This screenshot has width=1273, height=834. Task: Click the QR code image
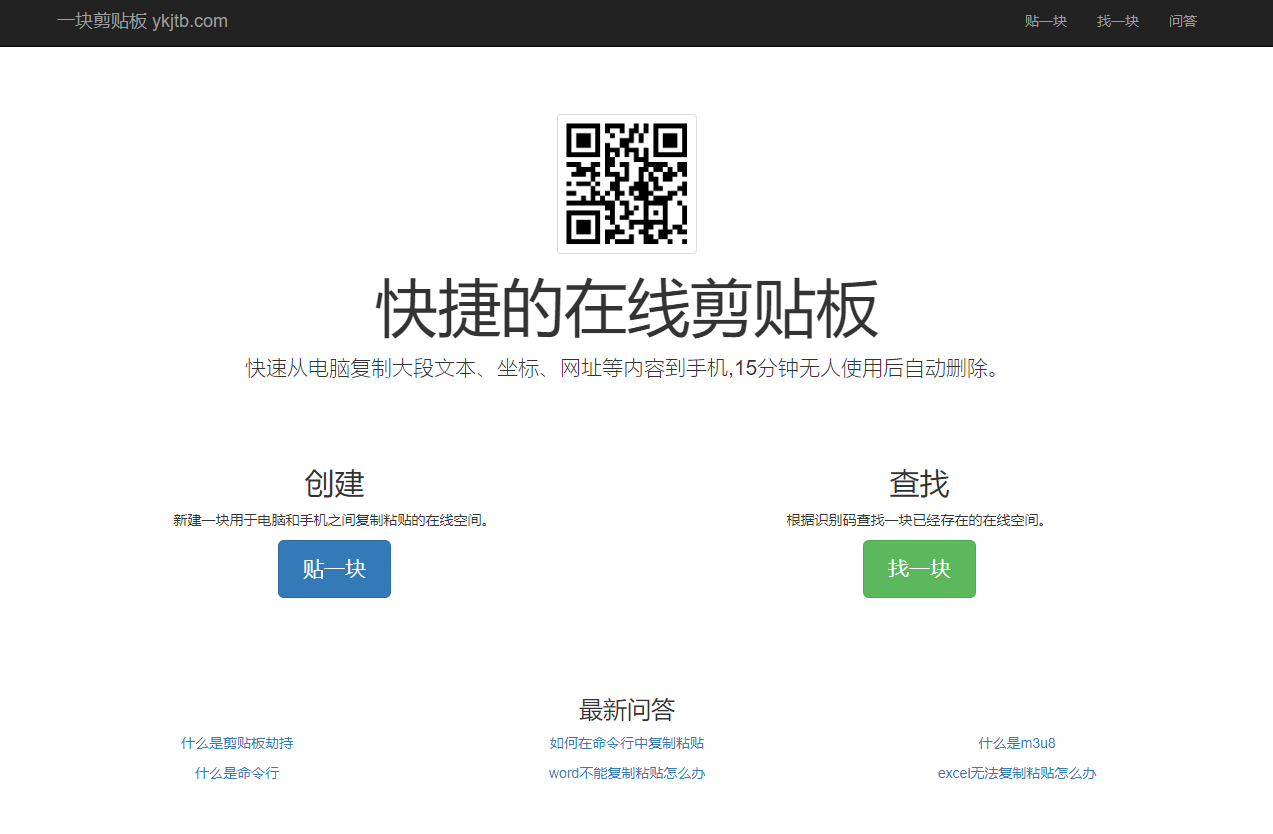click(627, 184)
